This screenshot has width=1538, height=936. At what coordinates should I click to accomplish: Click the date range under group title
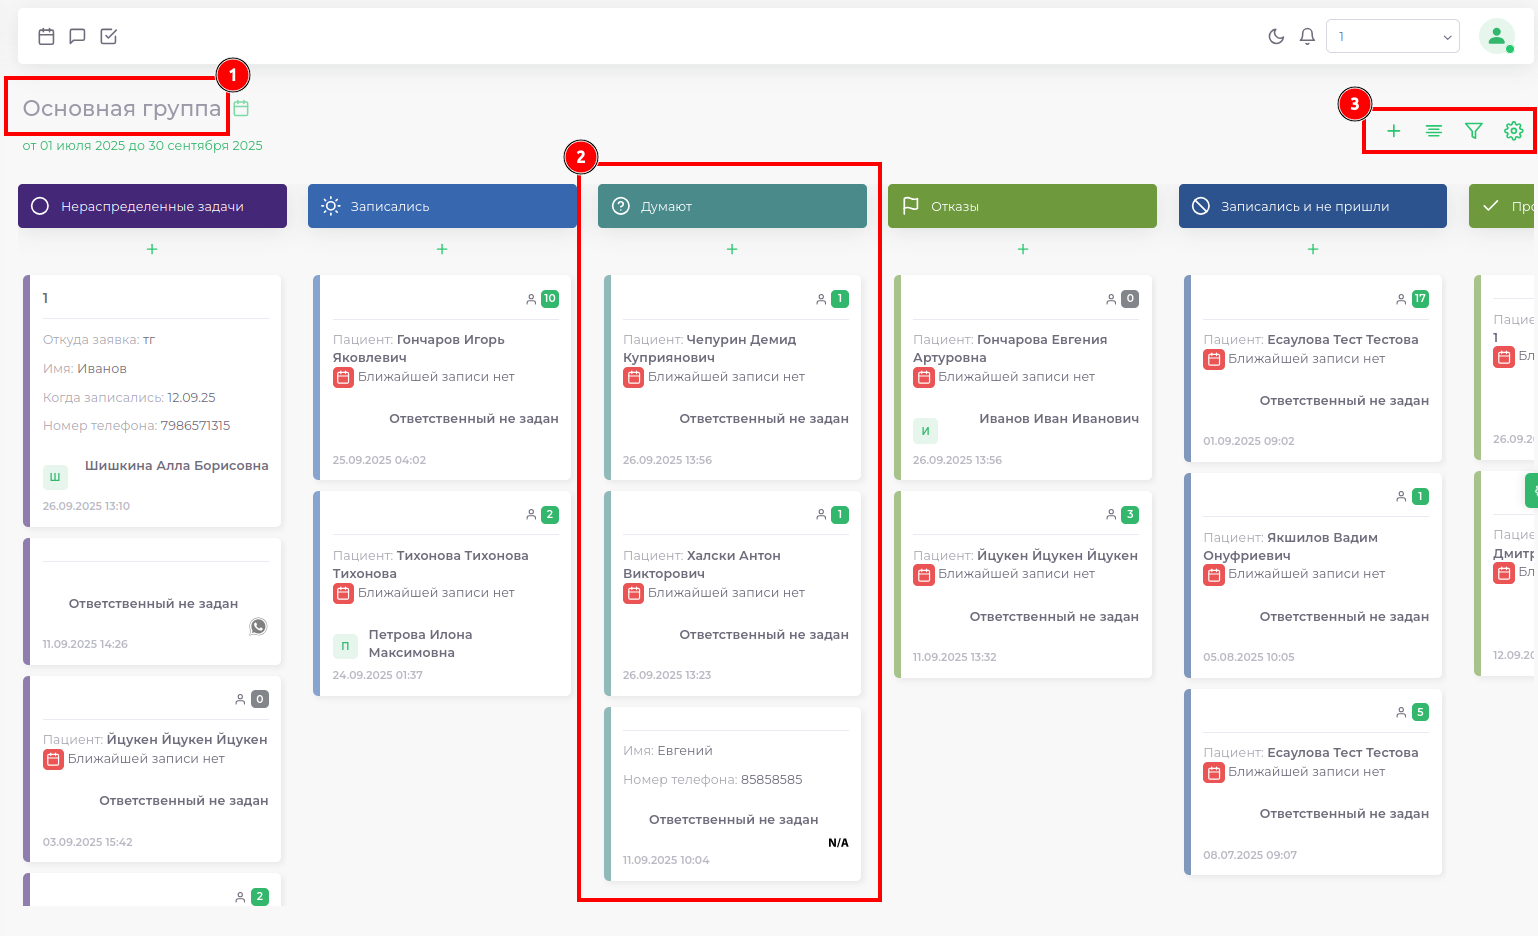[x=142, y=146]
